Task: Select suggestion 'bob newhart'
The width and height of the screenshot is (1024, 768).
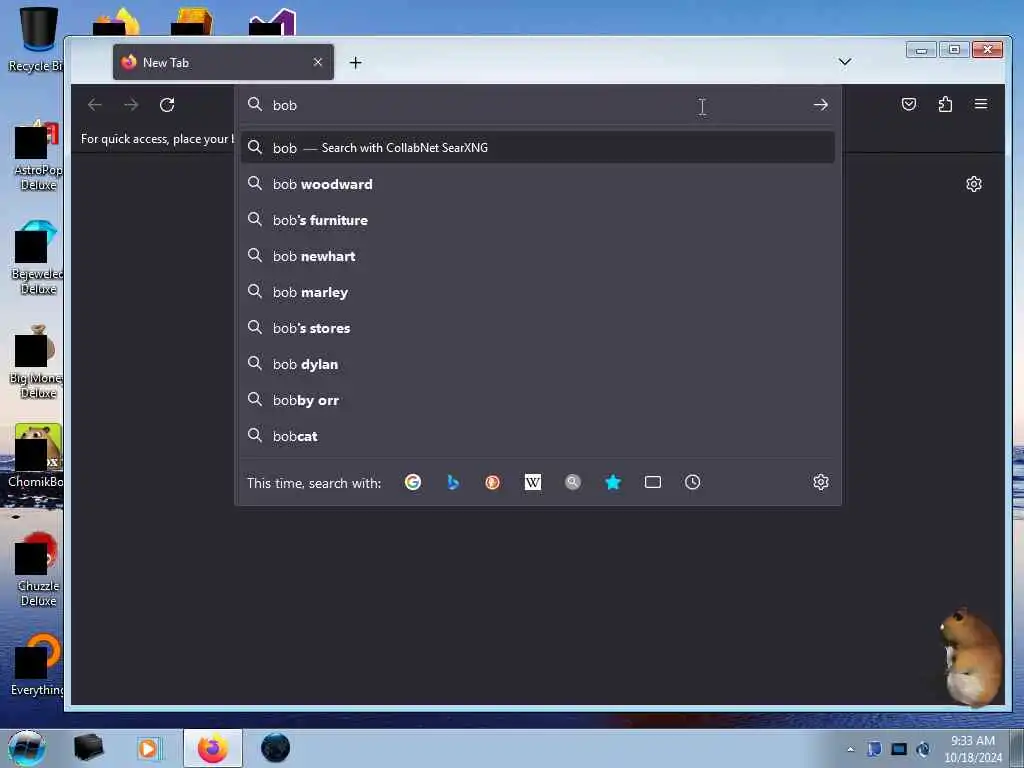Action: click(537, 256)
